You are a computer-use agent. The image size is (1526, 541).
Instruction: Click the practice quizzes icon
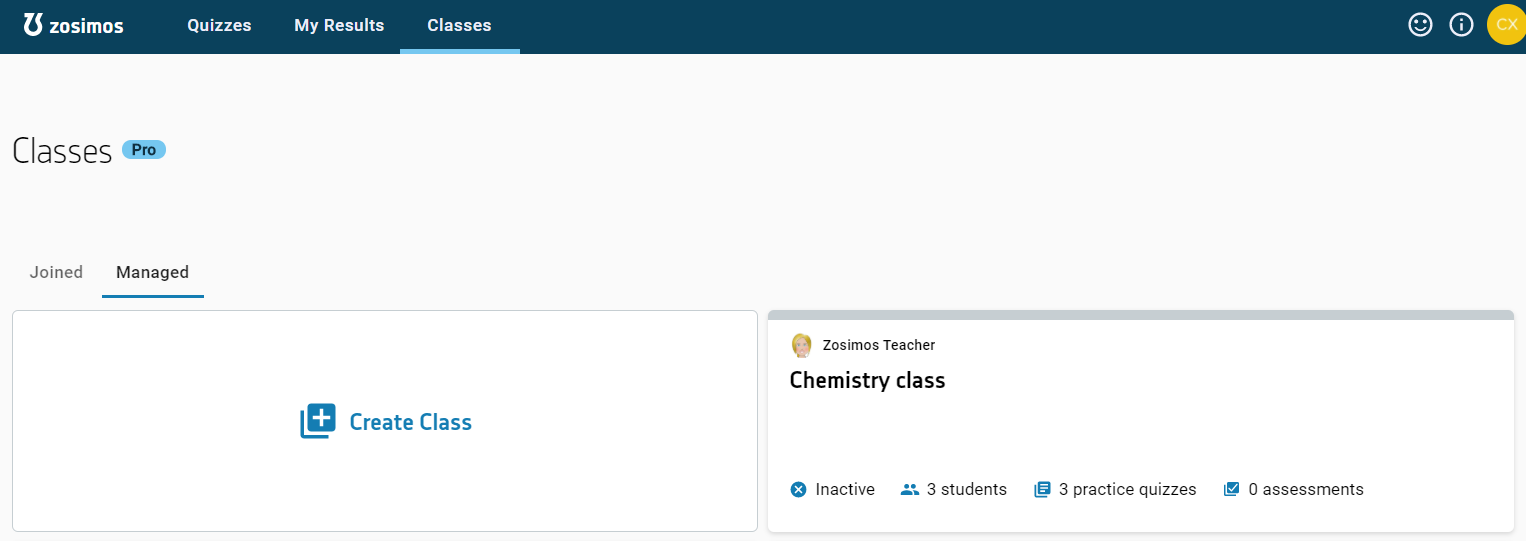point(1042,490)
